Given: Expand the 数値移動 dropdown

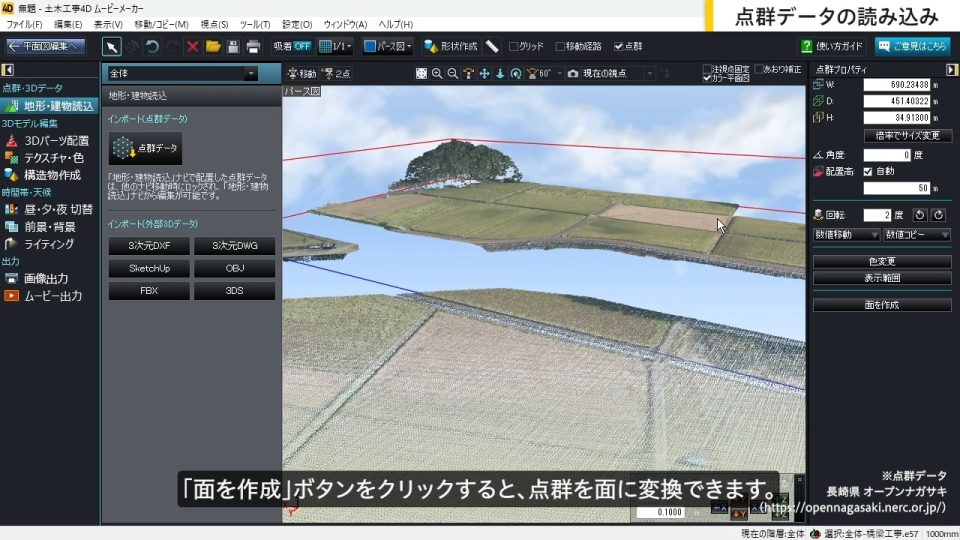Looking at the screenshot, I should click(845, 234).
